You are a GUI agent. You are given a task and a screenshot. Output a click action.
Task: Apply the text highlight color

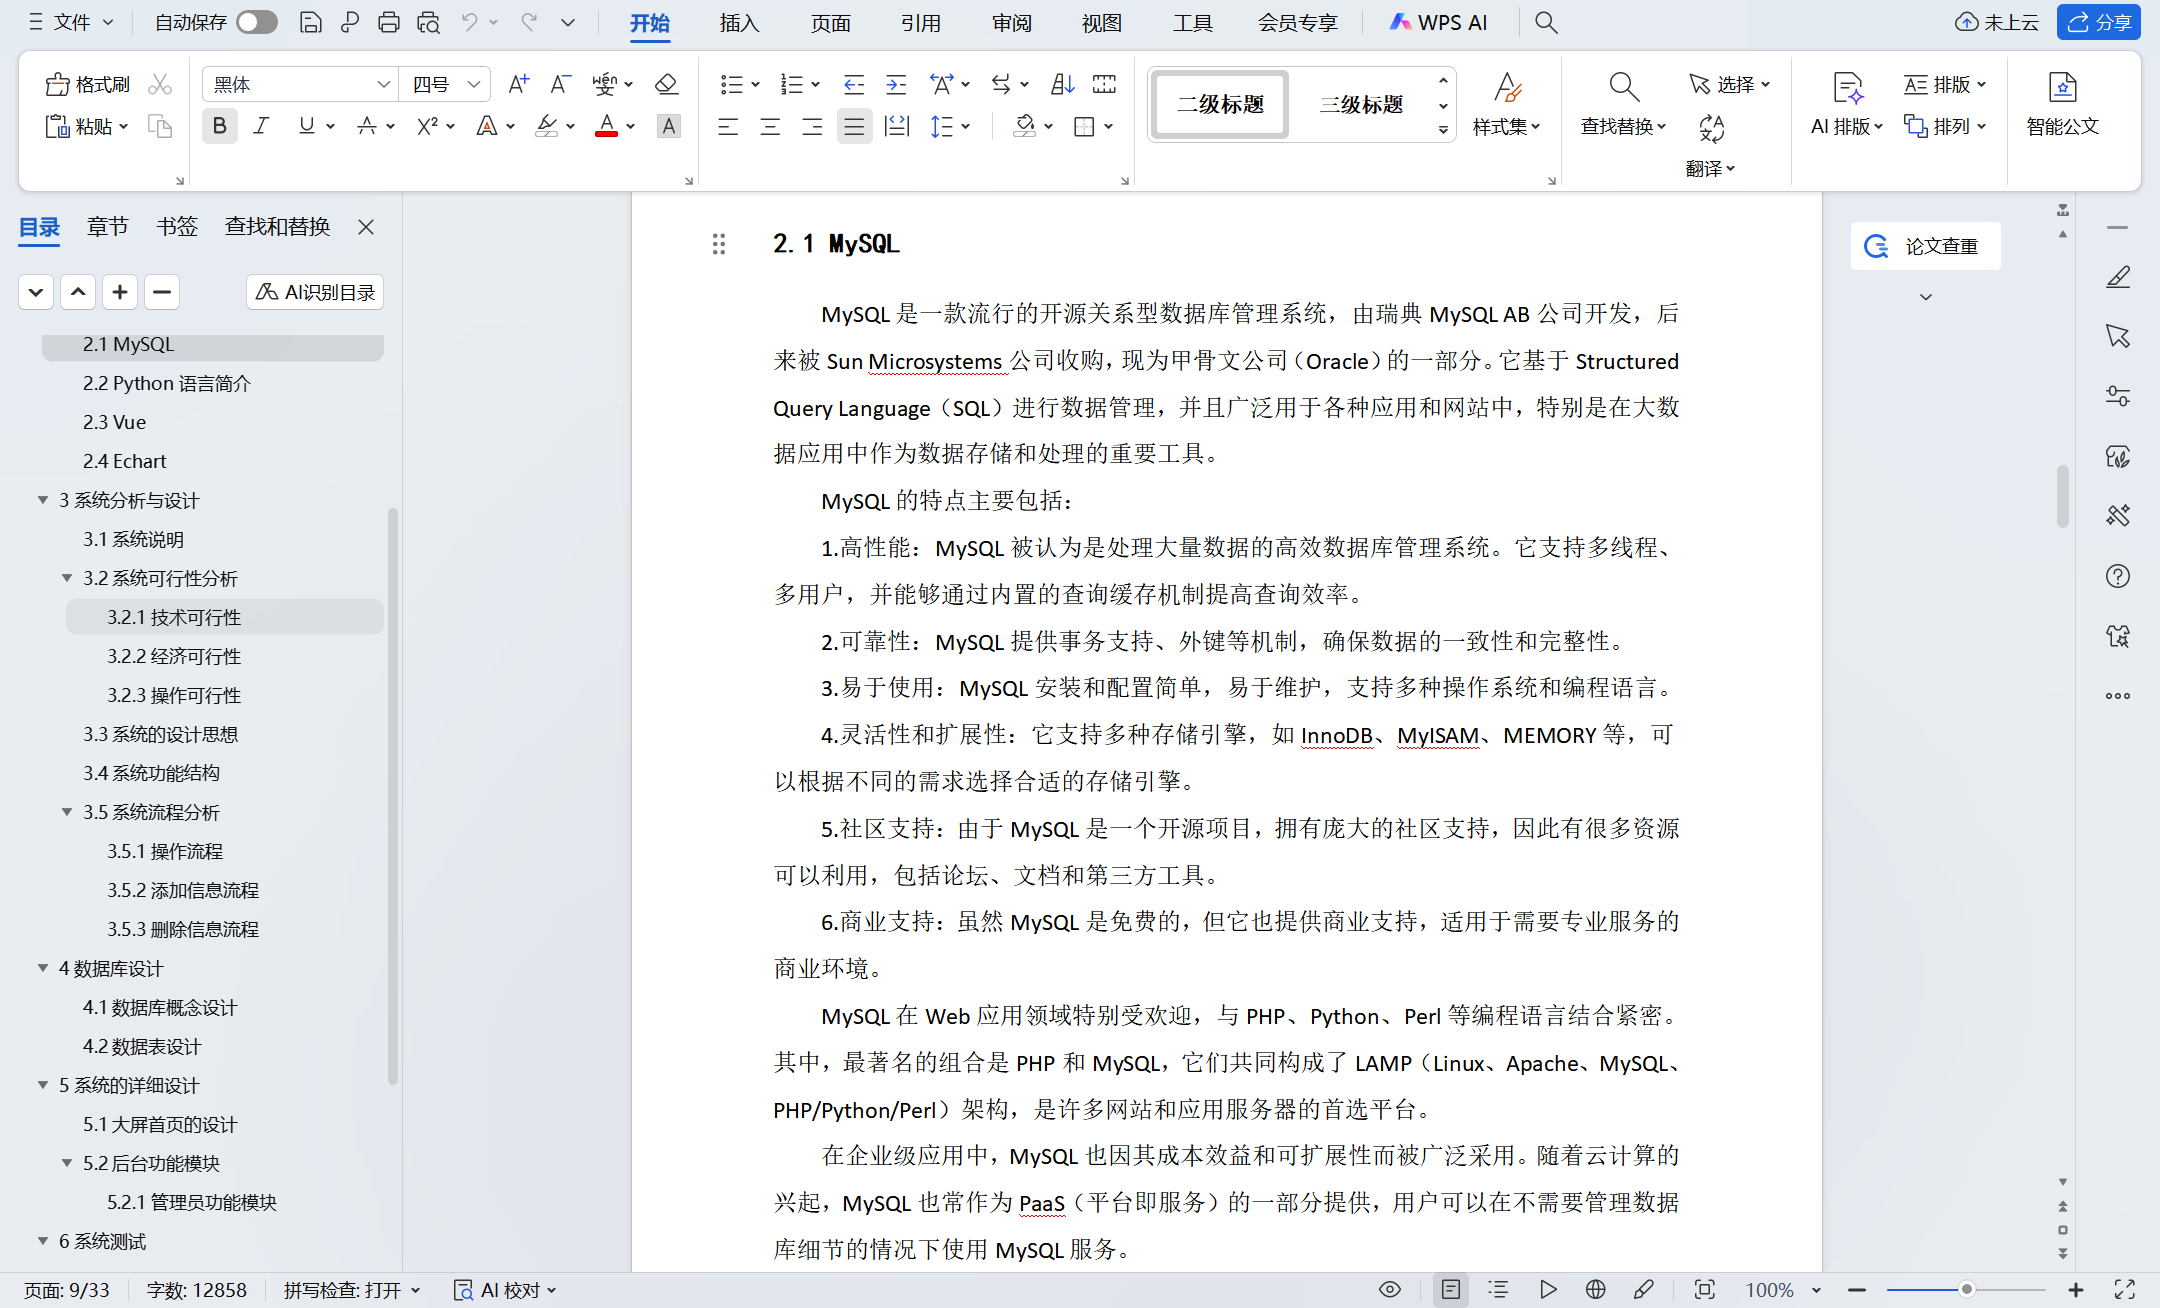[546, 126]
